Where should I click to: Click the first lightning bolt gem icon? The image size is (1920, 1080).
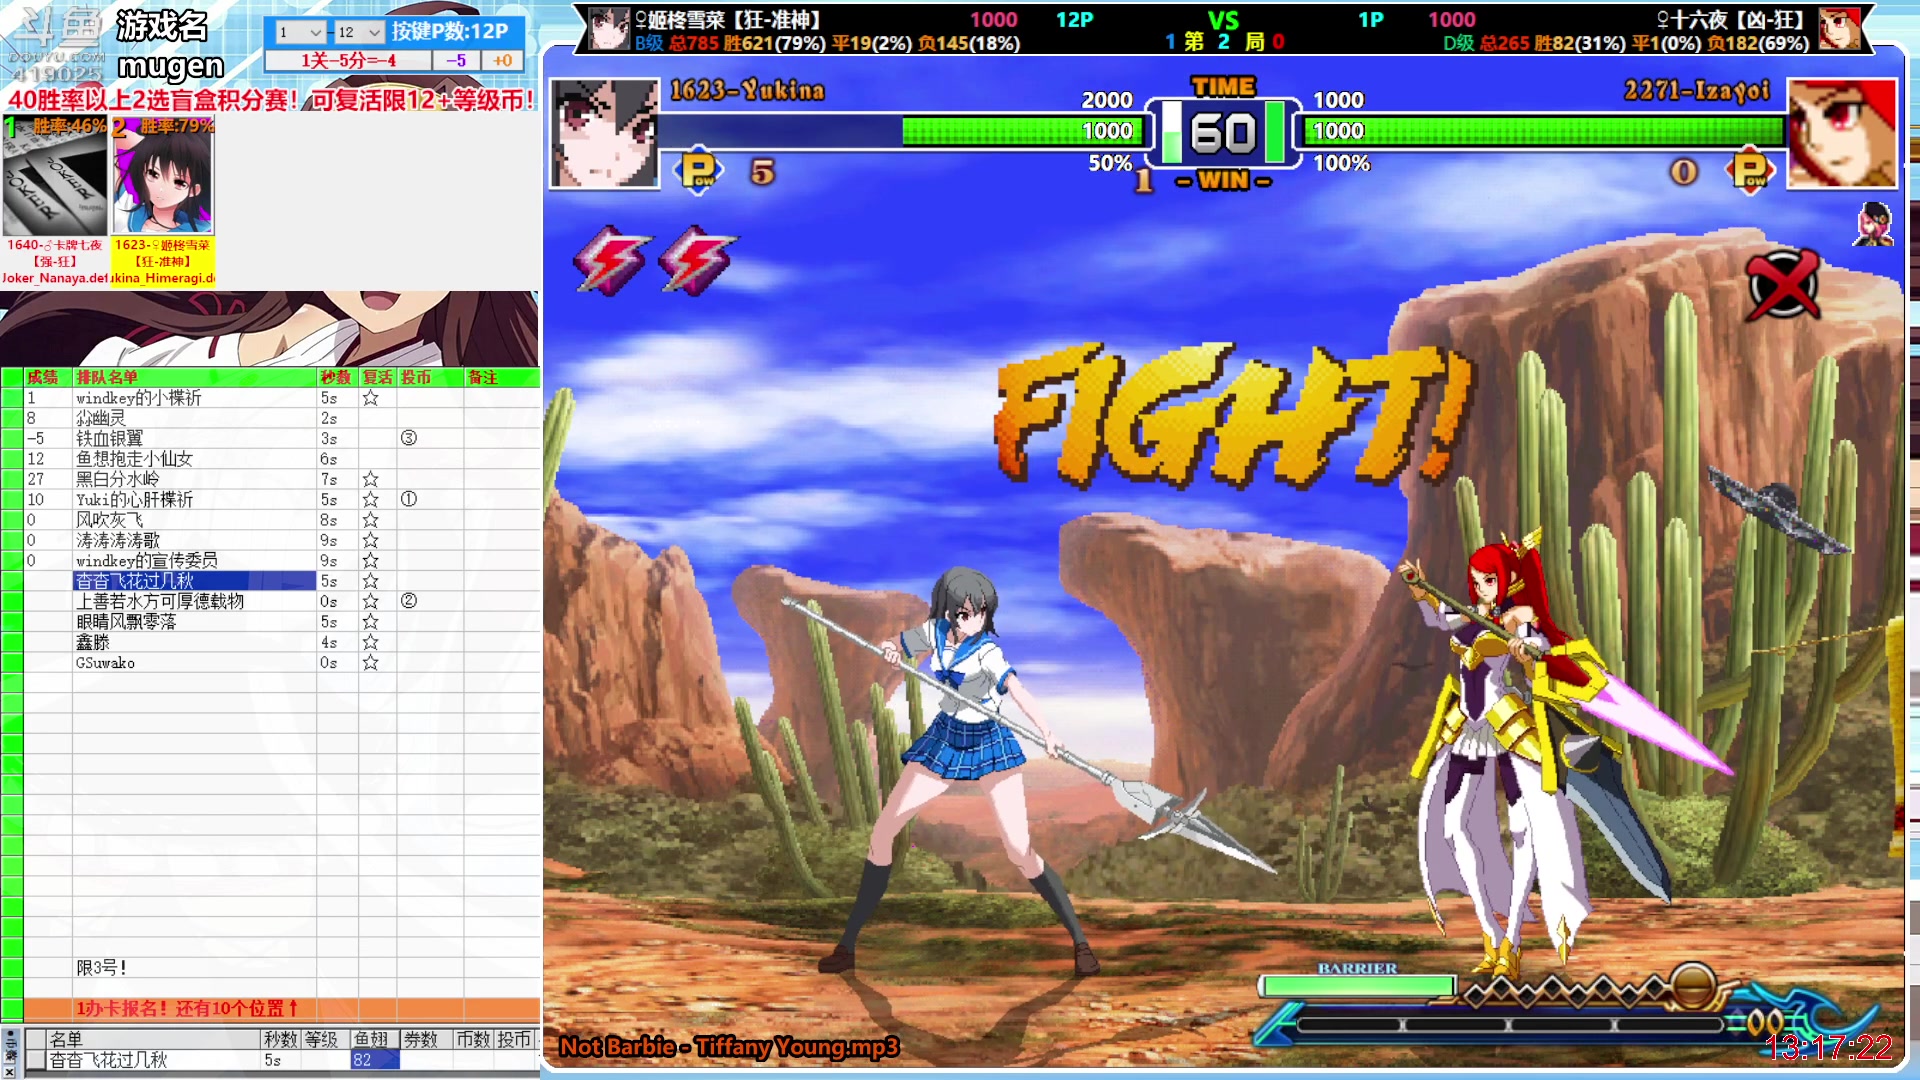point(611,260)
